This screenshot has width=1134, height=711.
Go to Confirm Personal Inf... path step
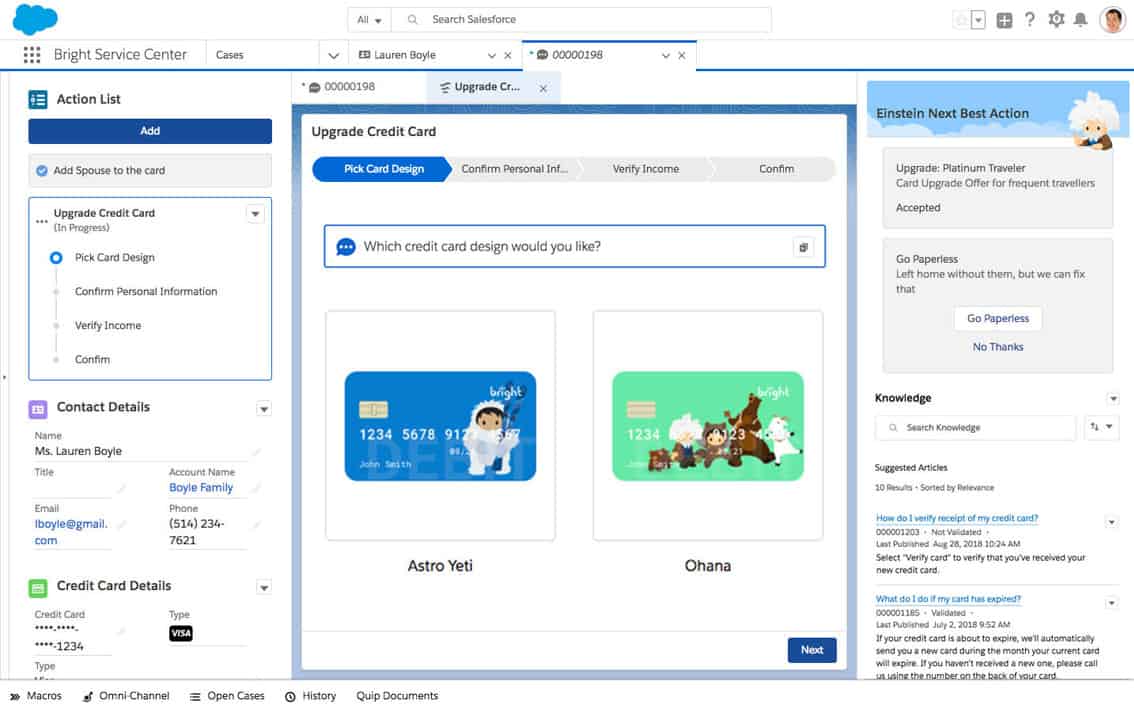pyautogui.click(x=514, y=169)
